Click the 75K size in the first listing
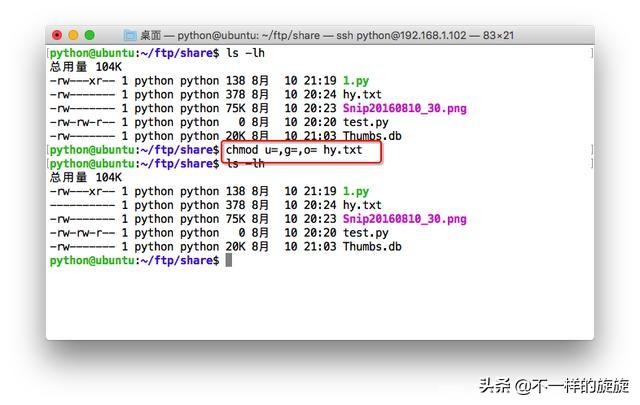The width and height of the screenshot is (640, 405). 236,109
